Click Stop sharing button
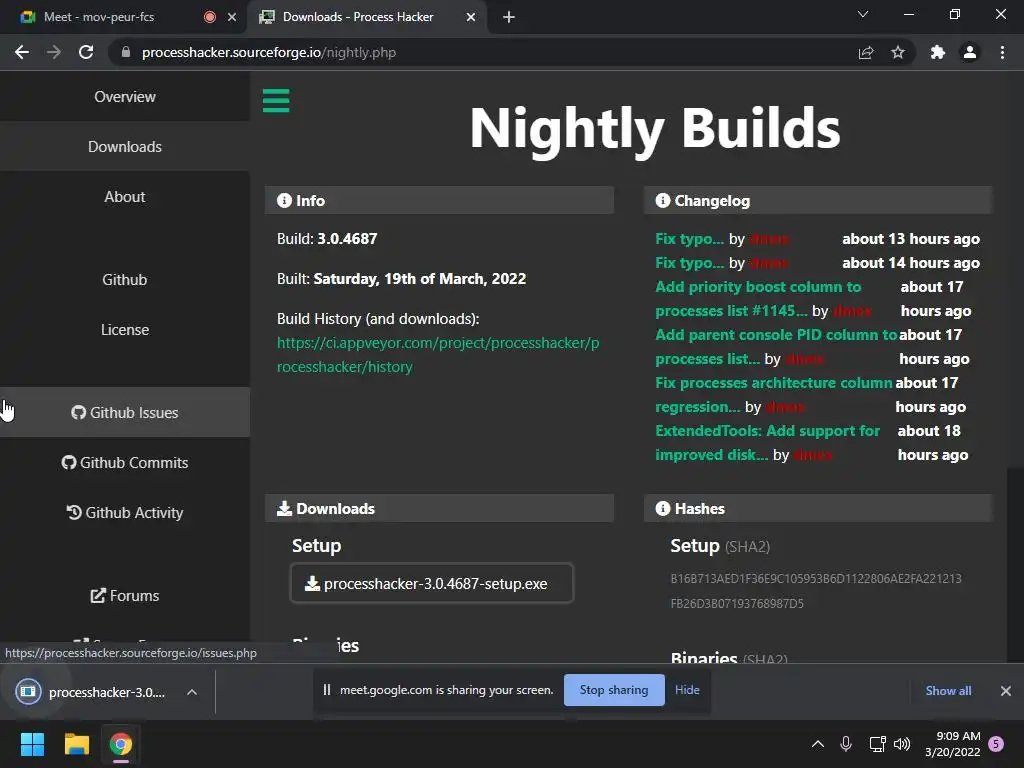The image size is (1024, 768). tap(614, 690)
